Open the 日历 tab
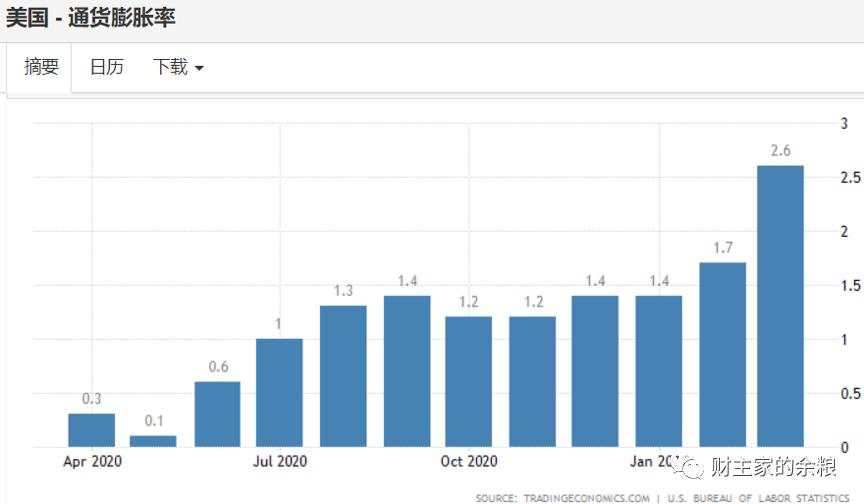The height and width of the screenshot is (504, 864). pyautogui.click(x=106, y=67)
